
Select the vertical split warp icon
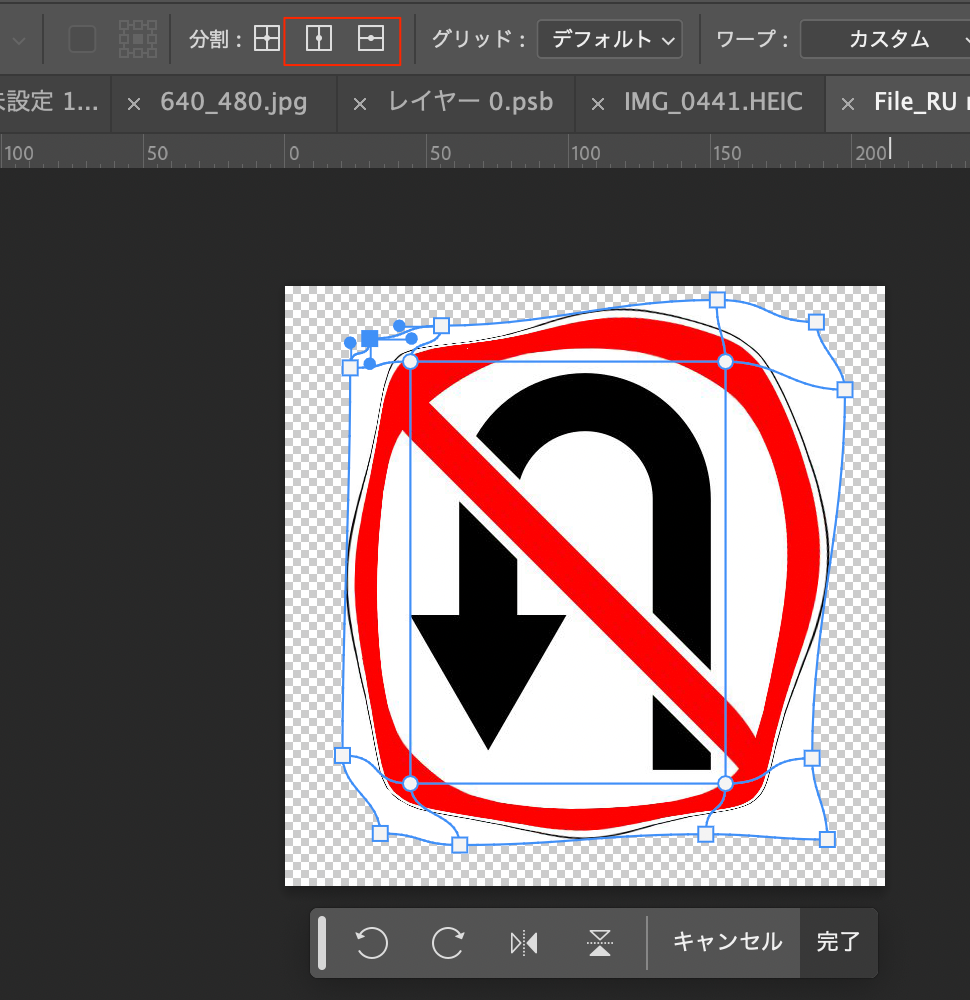[319, 39]
